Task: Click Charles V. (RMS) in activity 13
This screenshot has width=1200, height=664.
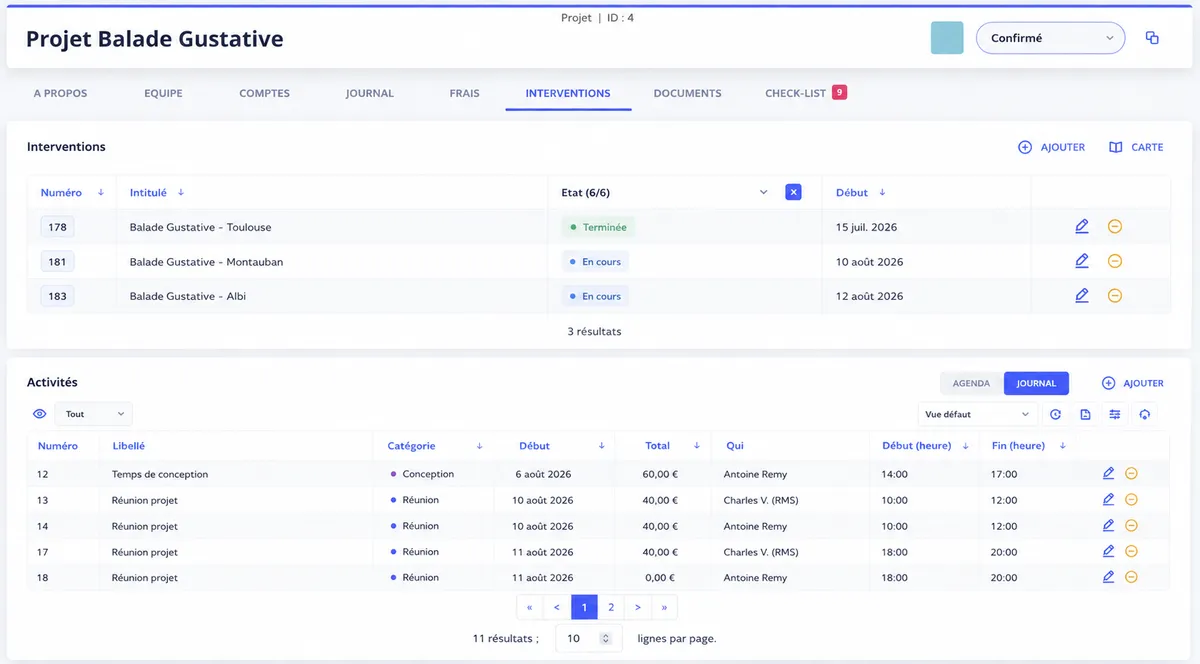Action: (761, 500)
